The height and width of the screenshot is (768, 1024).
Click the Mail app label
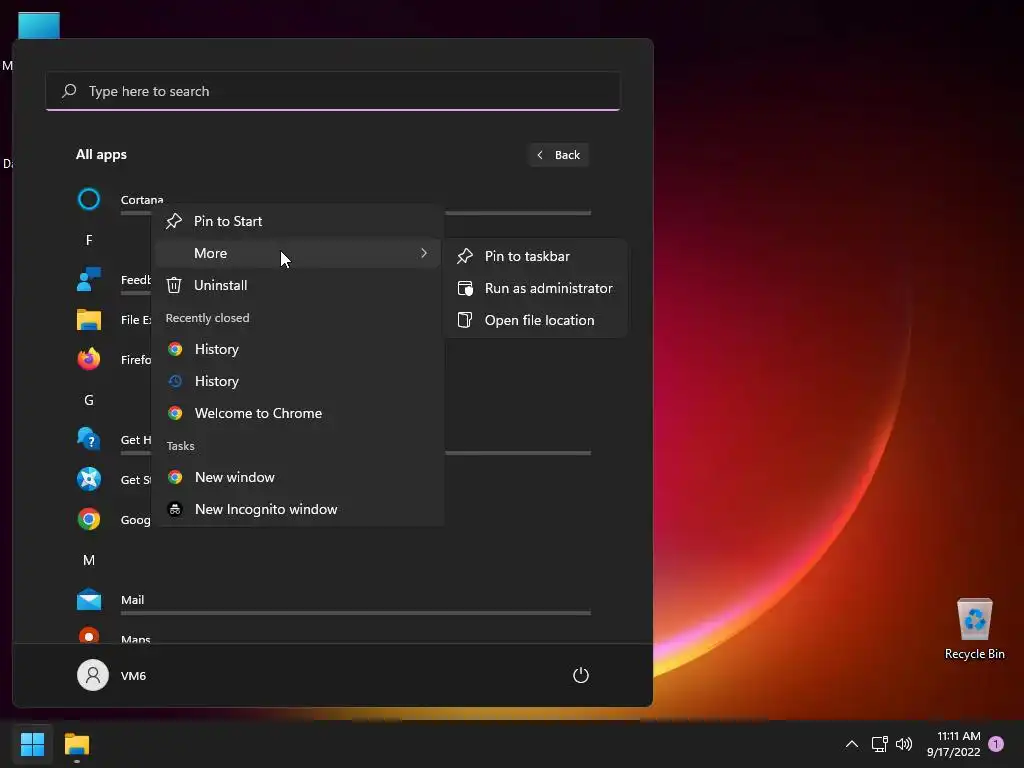(133, 600)
